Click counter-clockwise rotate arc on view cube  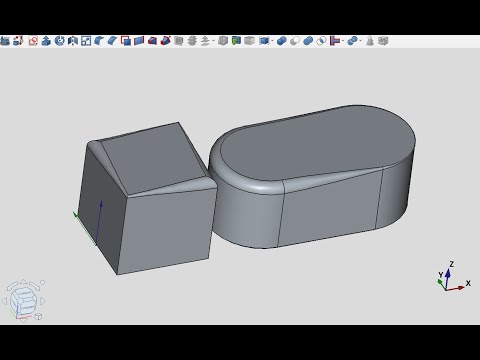pyautogui.click(x=12, y=286)
